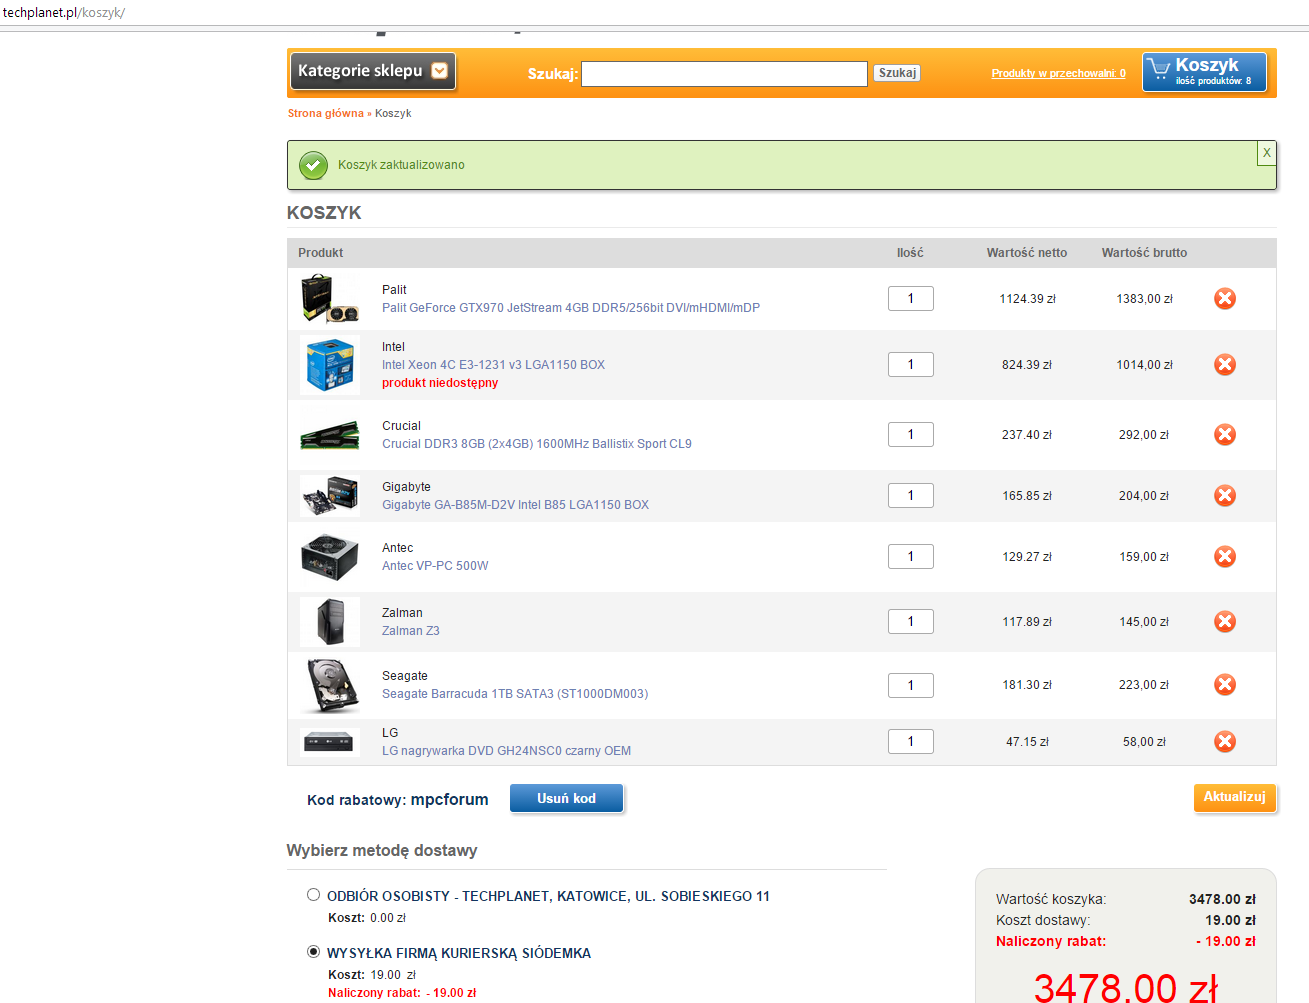
Task: Click the Szukaj search button
Action: coord(897,73)
